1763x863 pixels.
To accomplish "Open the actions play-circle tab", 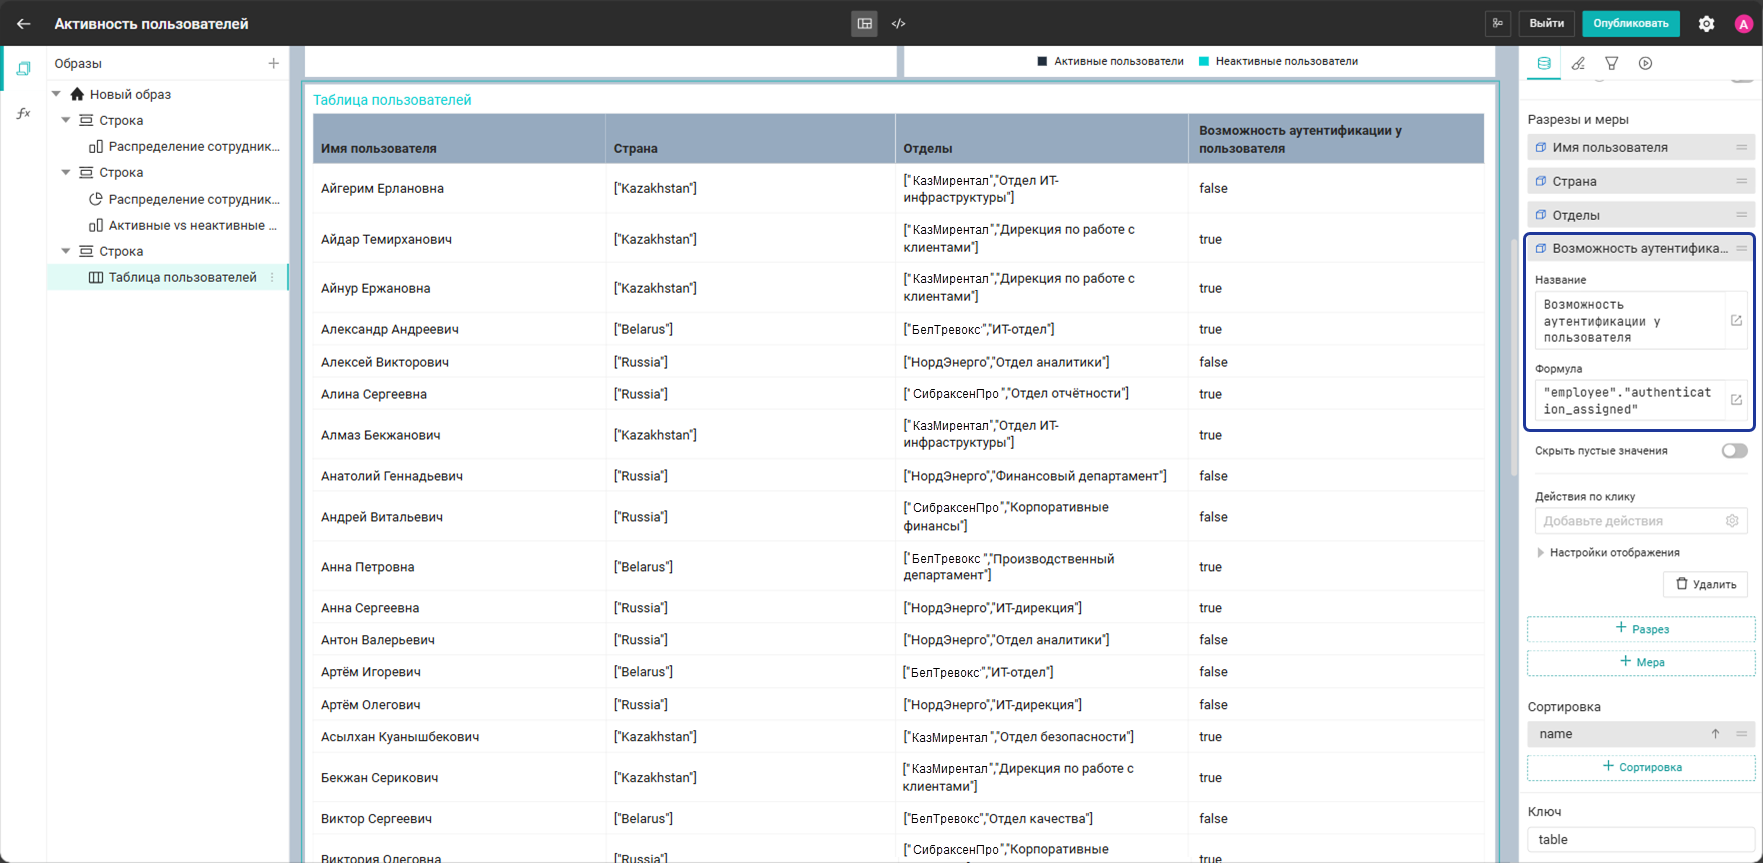I will 1645,63.
